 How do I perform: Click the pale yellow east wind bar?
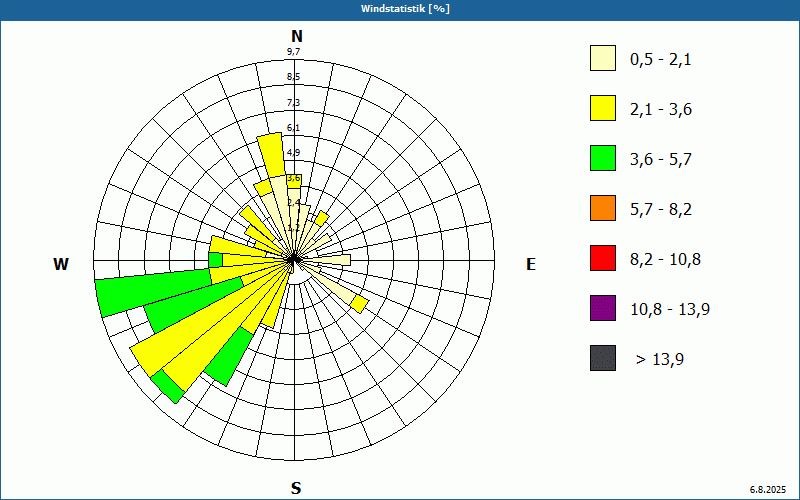(x=327, y=260)
